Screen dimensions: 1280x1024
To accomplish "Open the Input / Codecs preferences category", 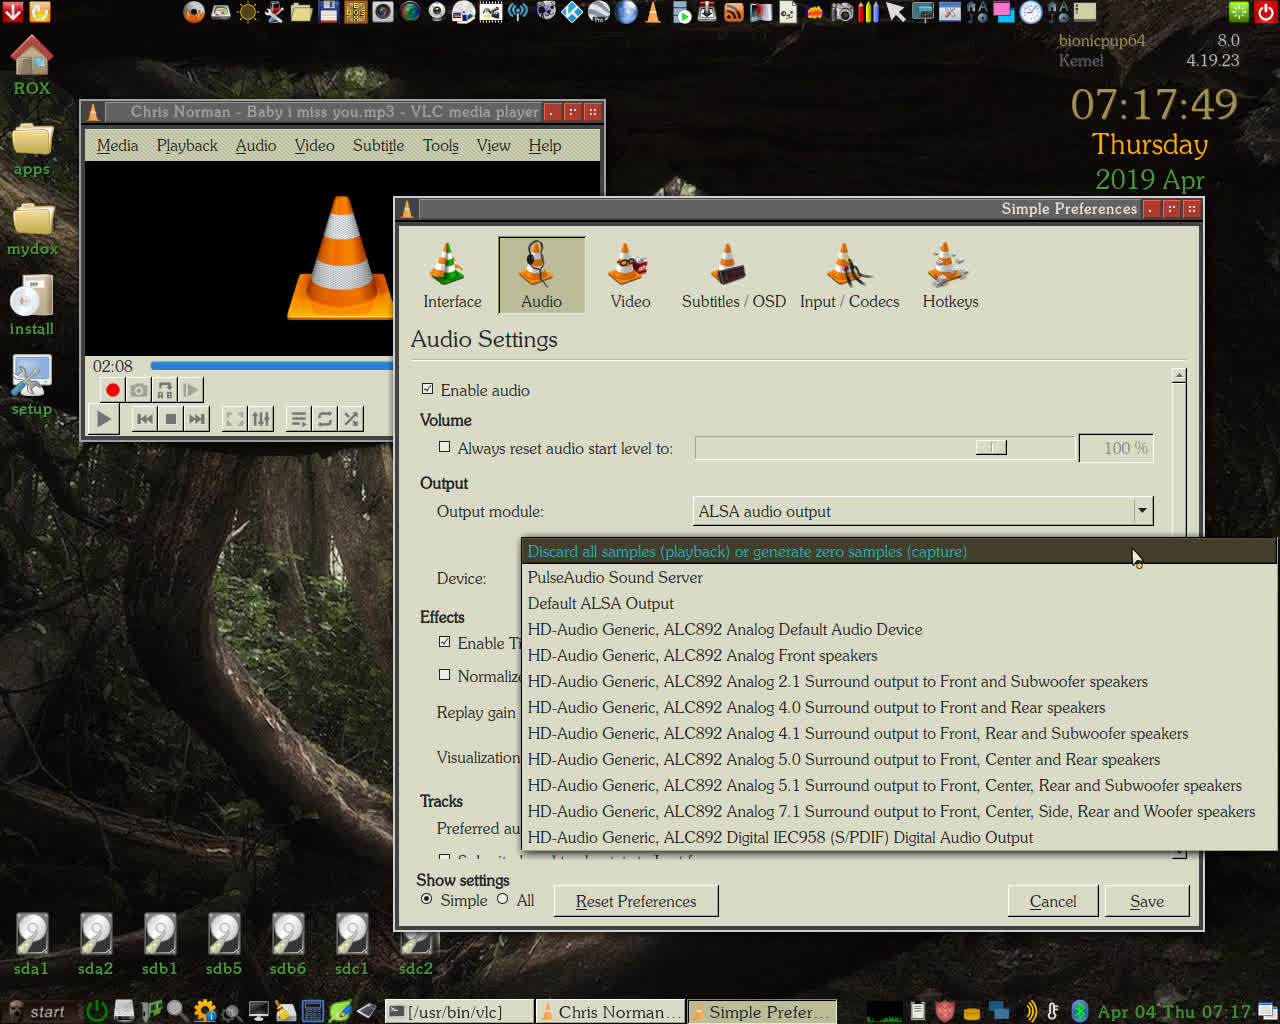I will 849,276.
